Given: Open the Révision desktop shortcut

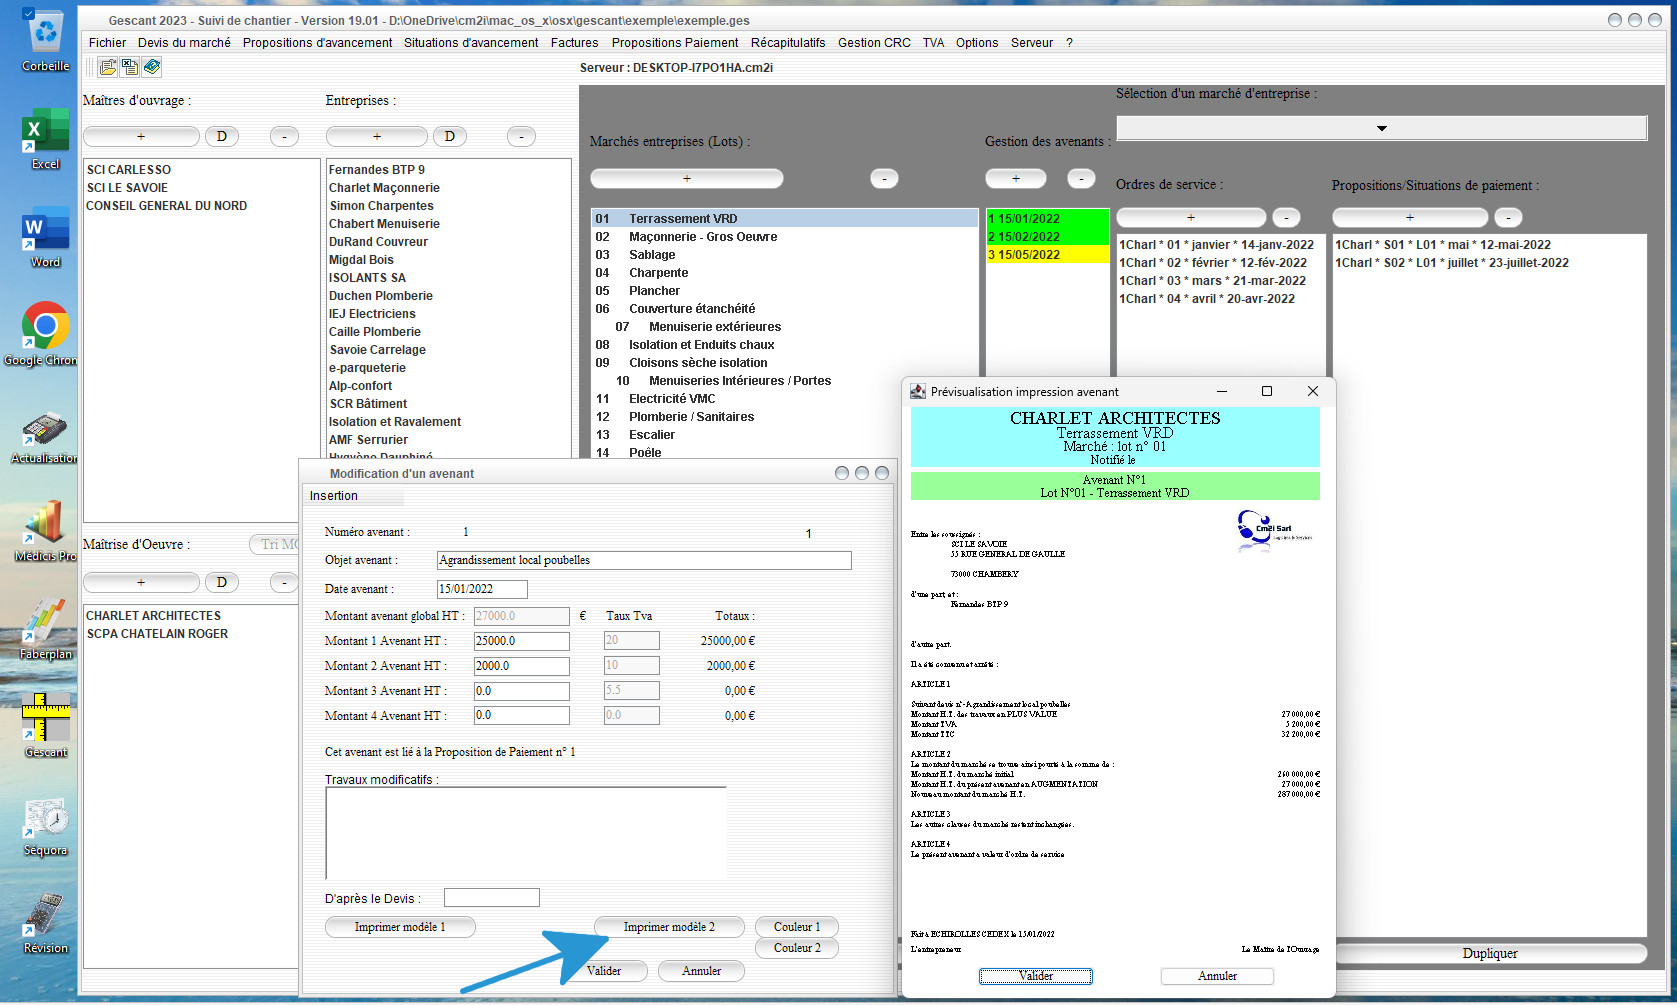Looking at the screenshot, I should tap(46, 923).
